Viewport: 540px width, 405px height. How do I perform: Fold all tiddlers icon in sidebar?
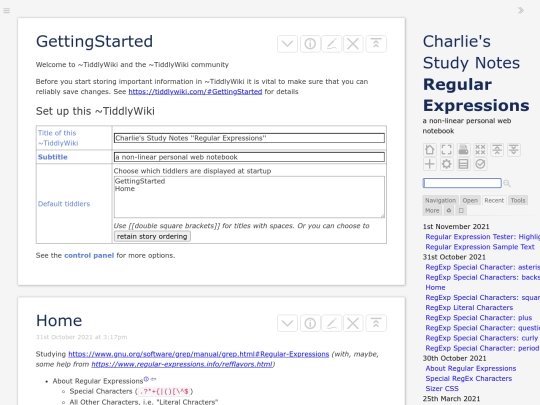point(497,150)
